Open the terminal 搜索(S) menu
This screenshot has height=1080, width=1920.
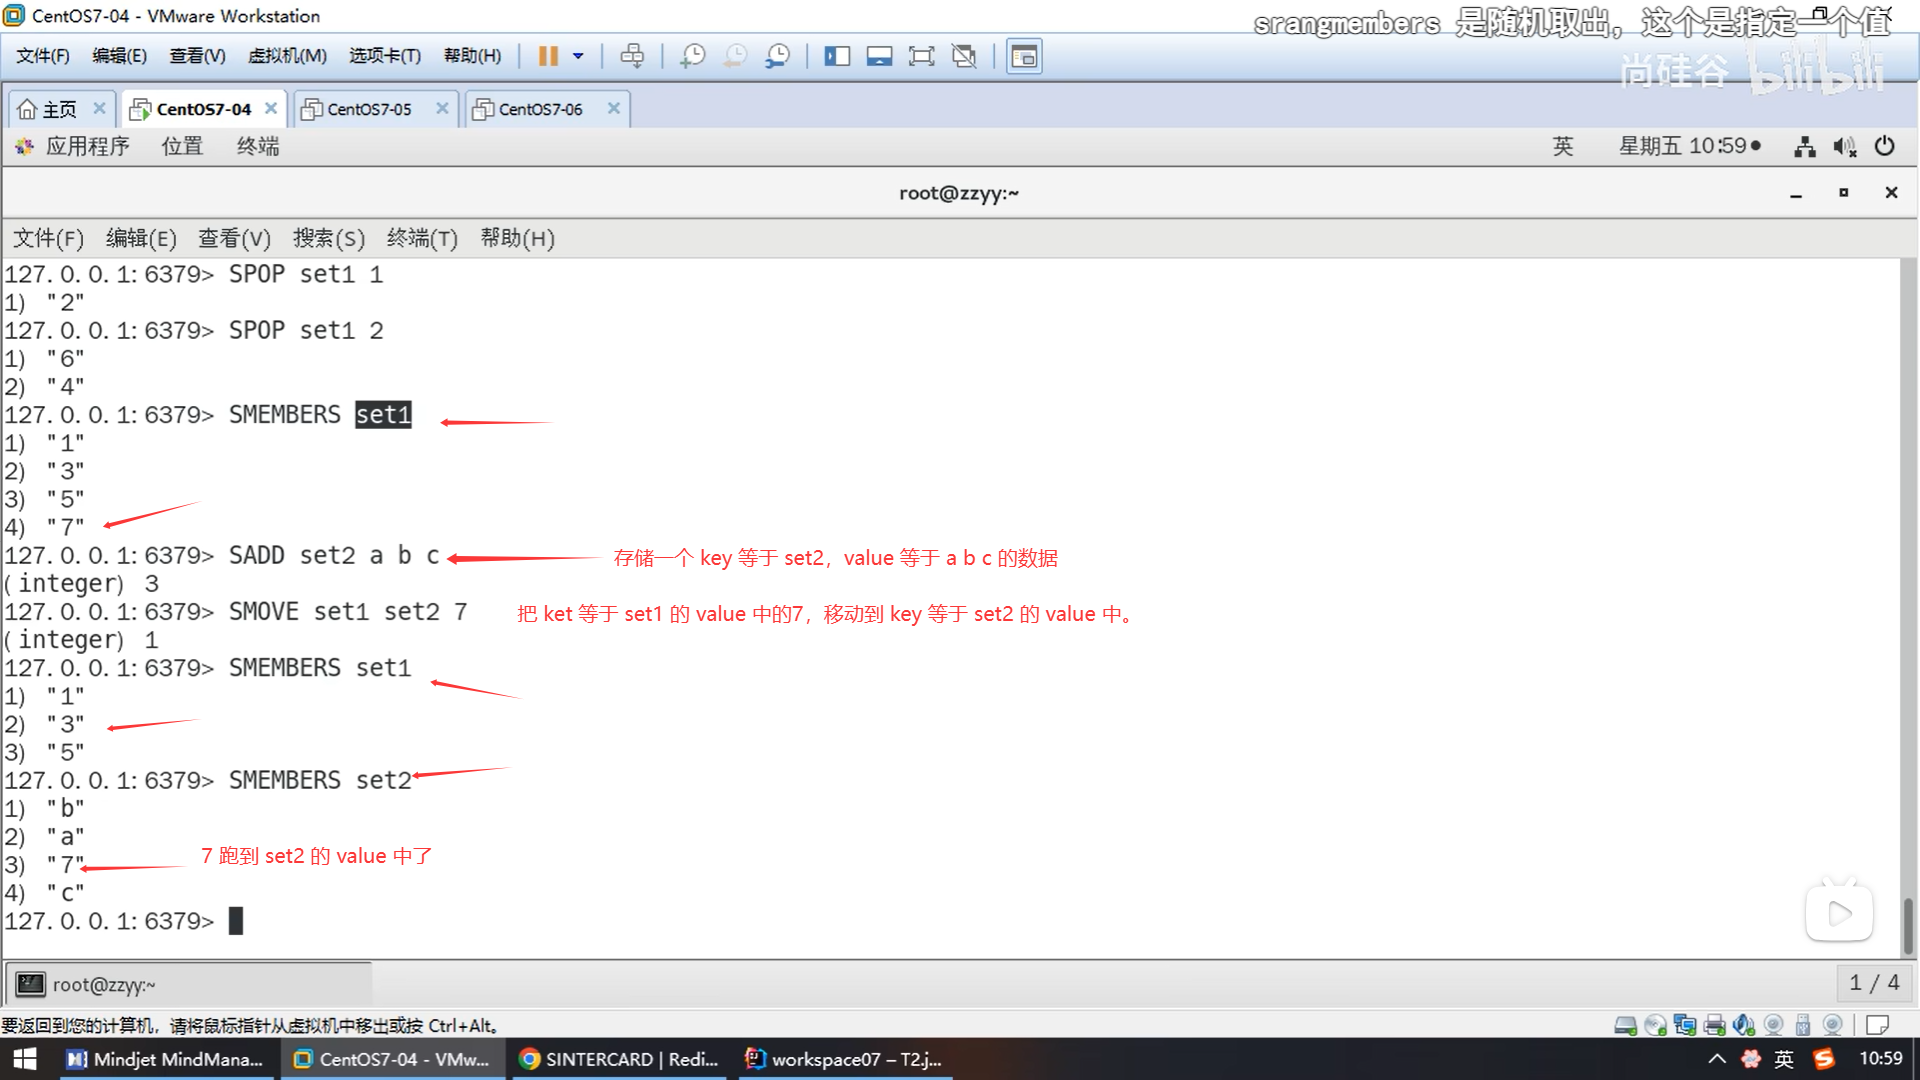tap(328, 238)
